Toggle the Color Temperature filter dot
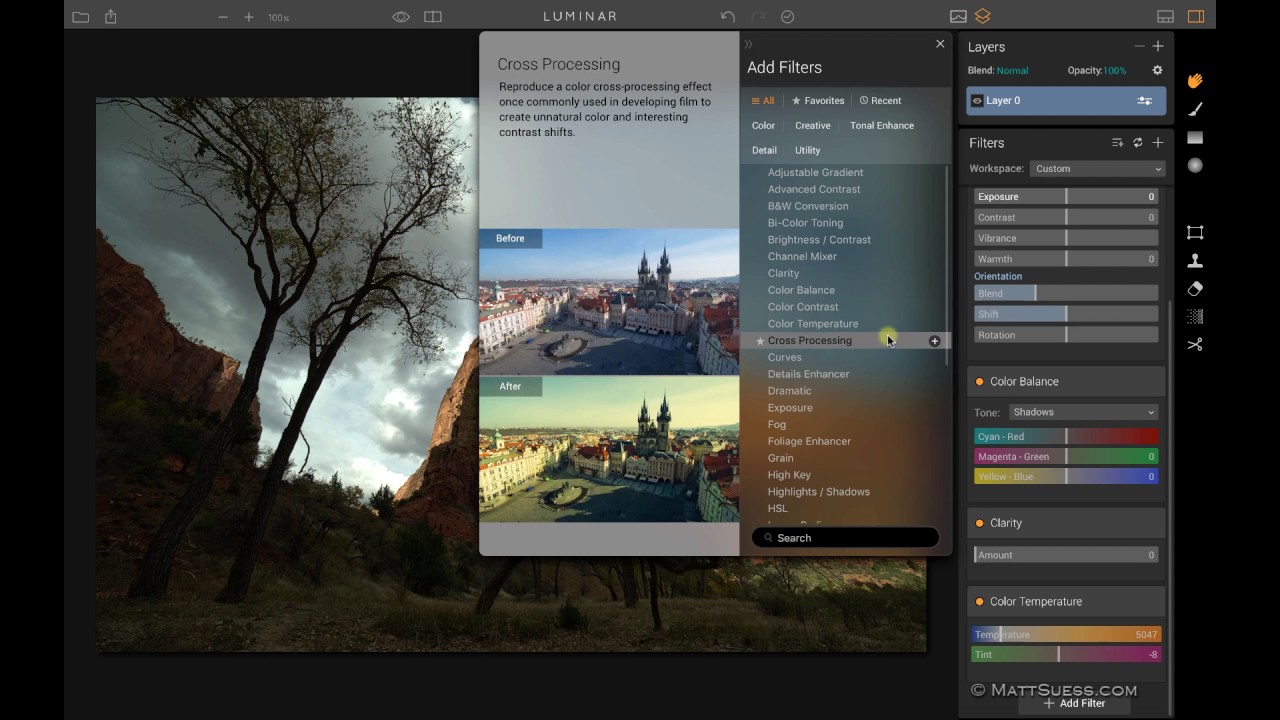The image size is (1280, 720). pos(979,602)
